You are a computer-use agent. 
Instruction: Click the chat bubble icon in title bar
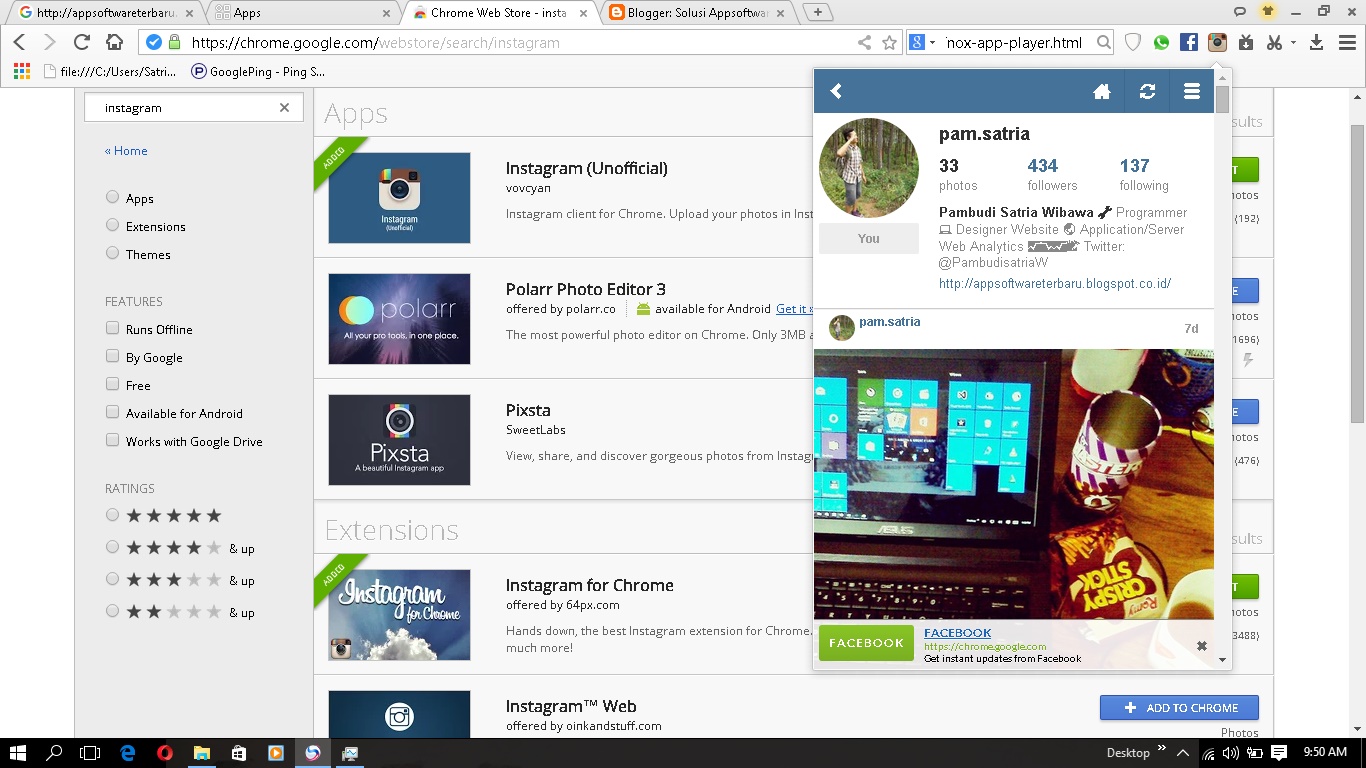coord(1240,12)
